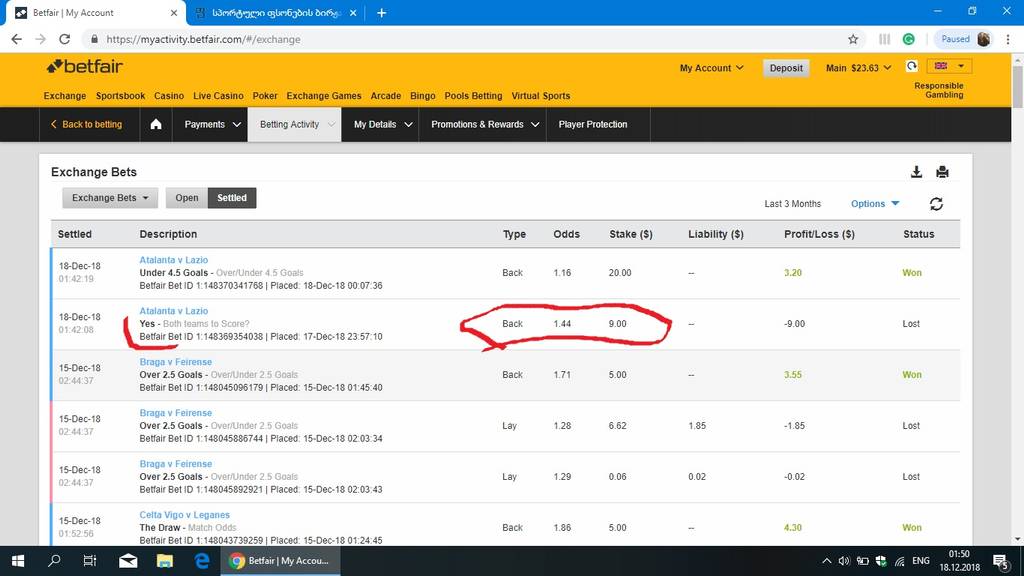Click the browser address bar
The image size is (1024, 576).
pos(473,39)
